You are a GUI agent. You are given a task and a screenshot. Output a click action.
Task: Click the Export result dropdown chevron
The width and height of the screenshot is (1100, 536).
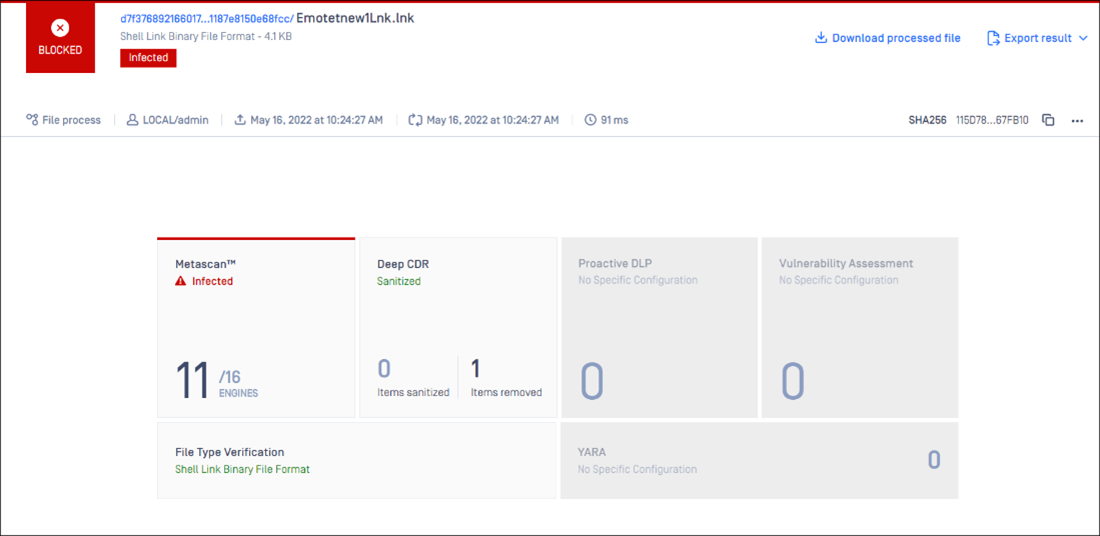1083,38
